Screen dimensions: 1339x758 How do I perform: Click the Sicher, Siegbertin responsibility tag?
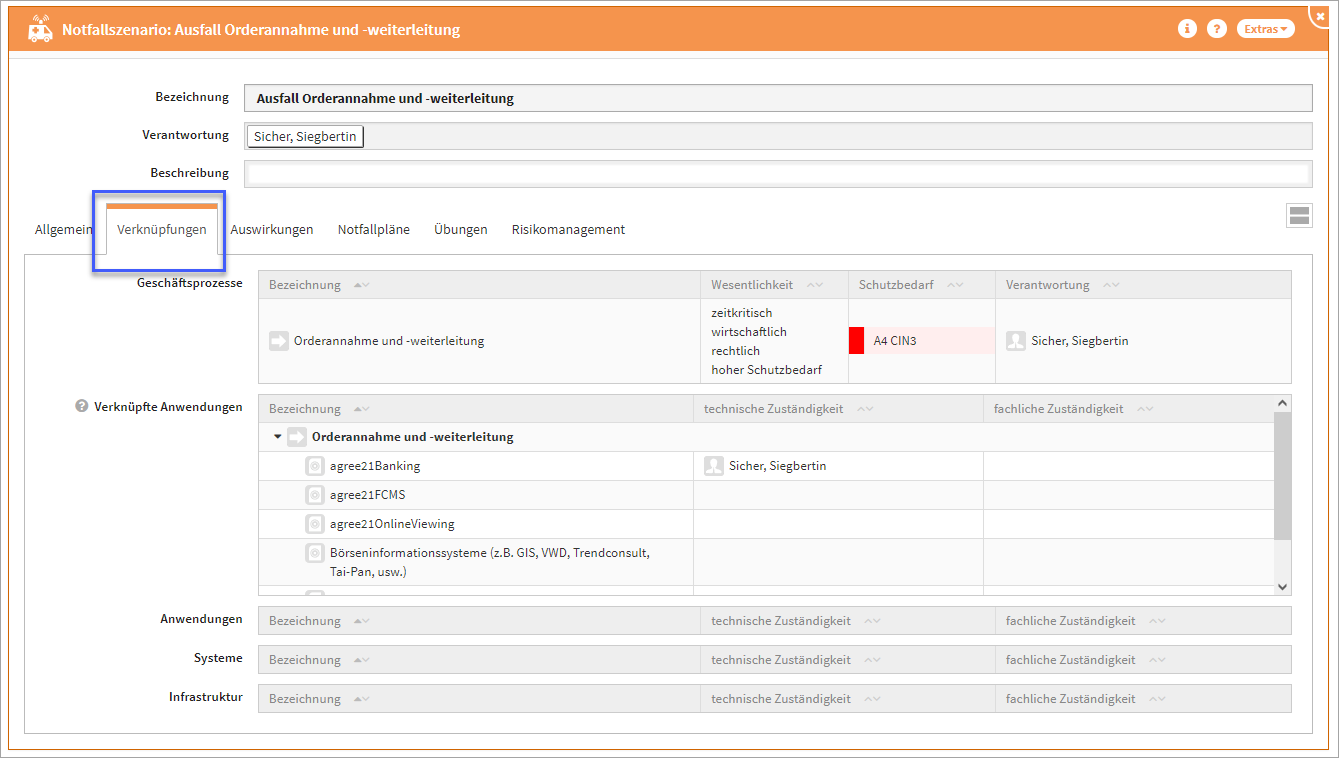305,136
